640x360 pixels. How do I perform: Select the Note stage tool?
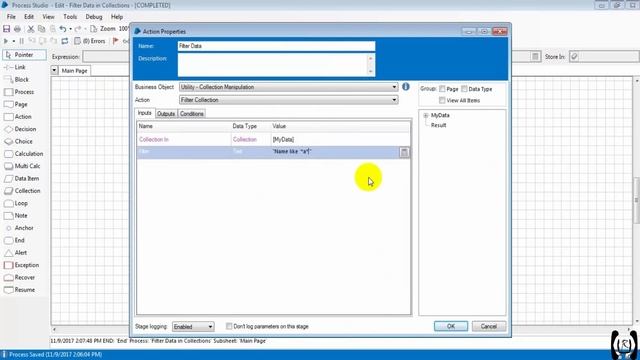pyautogui.click(x=16, y=216)
